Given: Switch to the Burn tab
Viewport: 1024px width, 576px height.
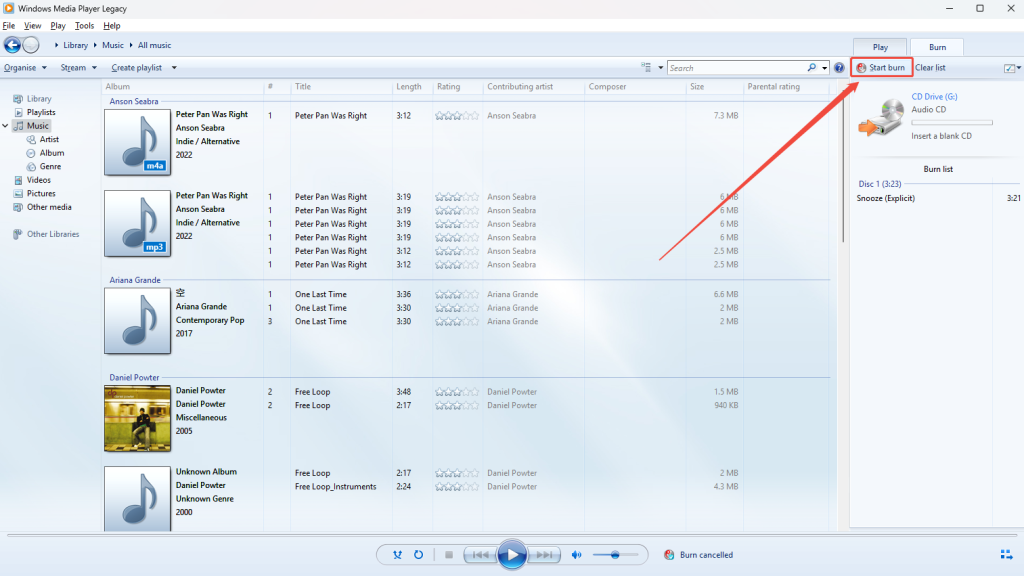Looking at the screenshot, I should pos(937,46).
